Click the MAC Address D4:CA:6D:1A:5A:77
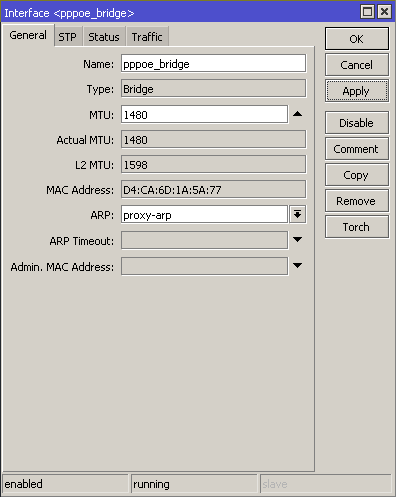Image resolution: width=396 pixels, height=497 pixels. [x=213, y=190]
